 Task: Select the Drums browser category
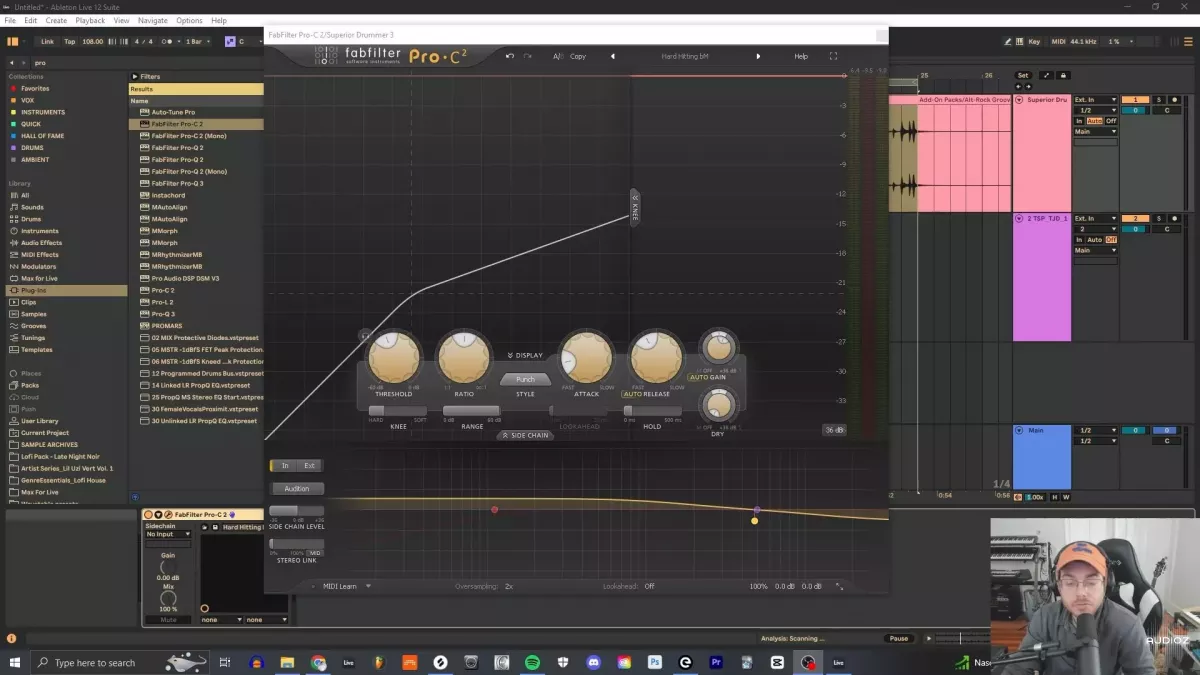31,219
